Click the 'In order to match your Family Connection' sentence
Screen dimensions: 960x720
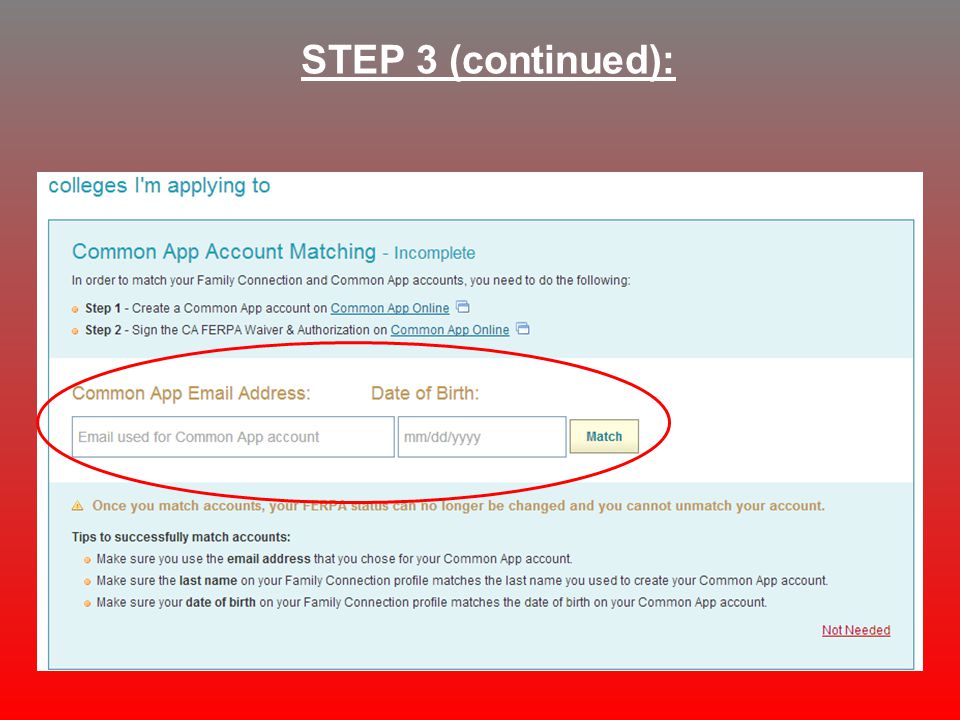coord(351,280)
